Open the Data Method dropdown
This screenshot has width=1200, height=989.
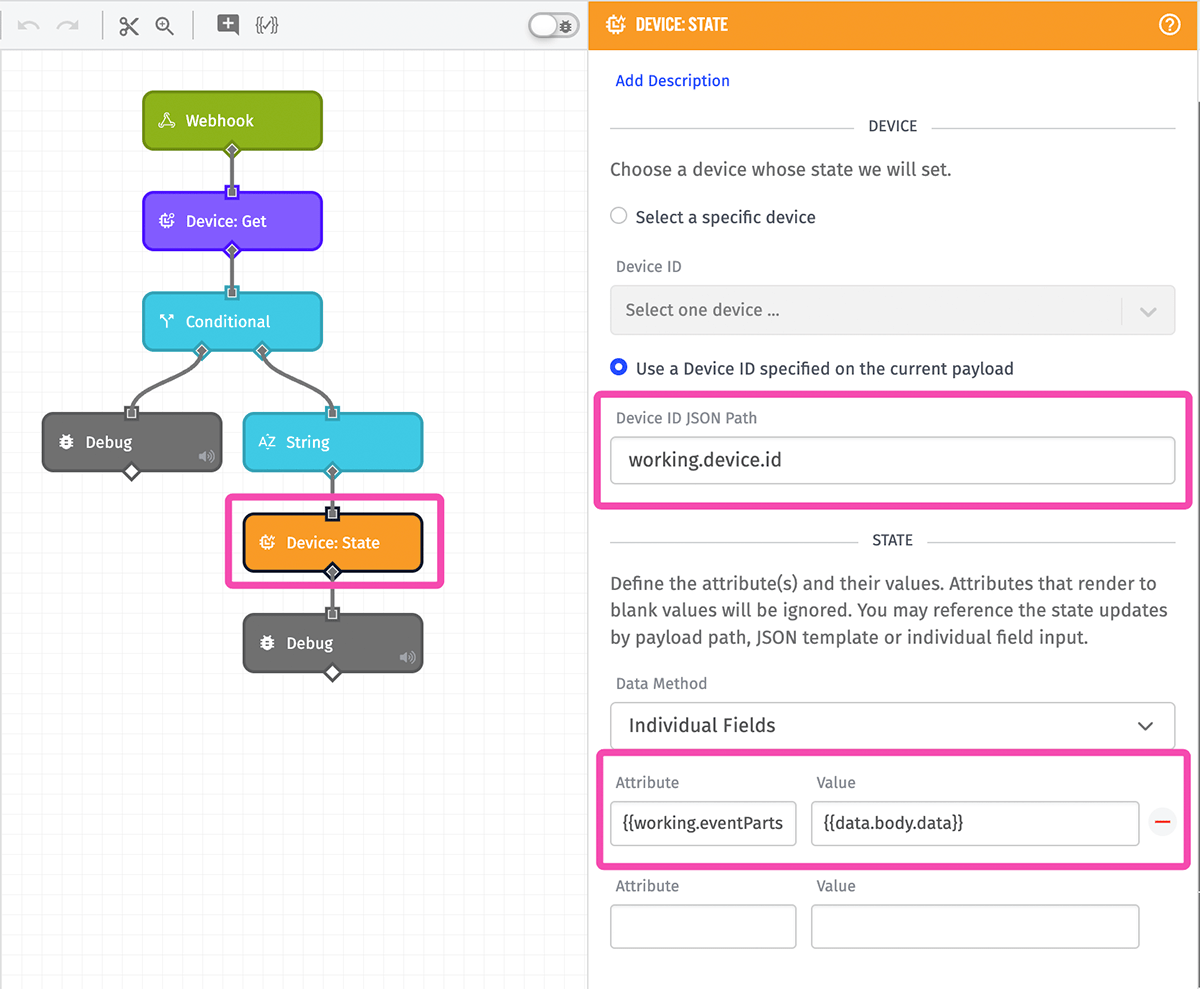tap(892, 725)
